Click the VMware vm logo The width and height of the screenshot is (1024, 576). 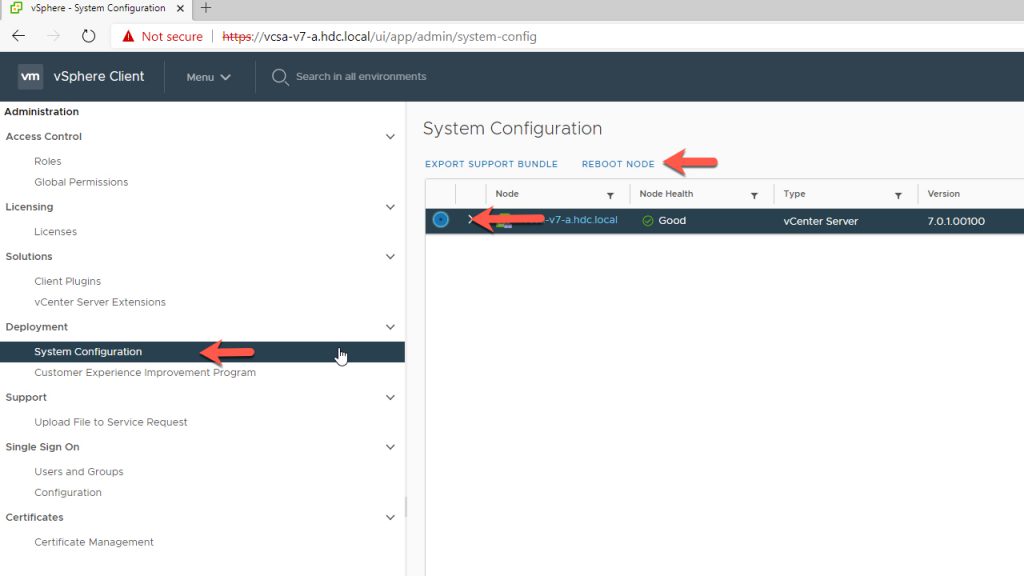[30, 76]
